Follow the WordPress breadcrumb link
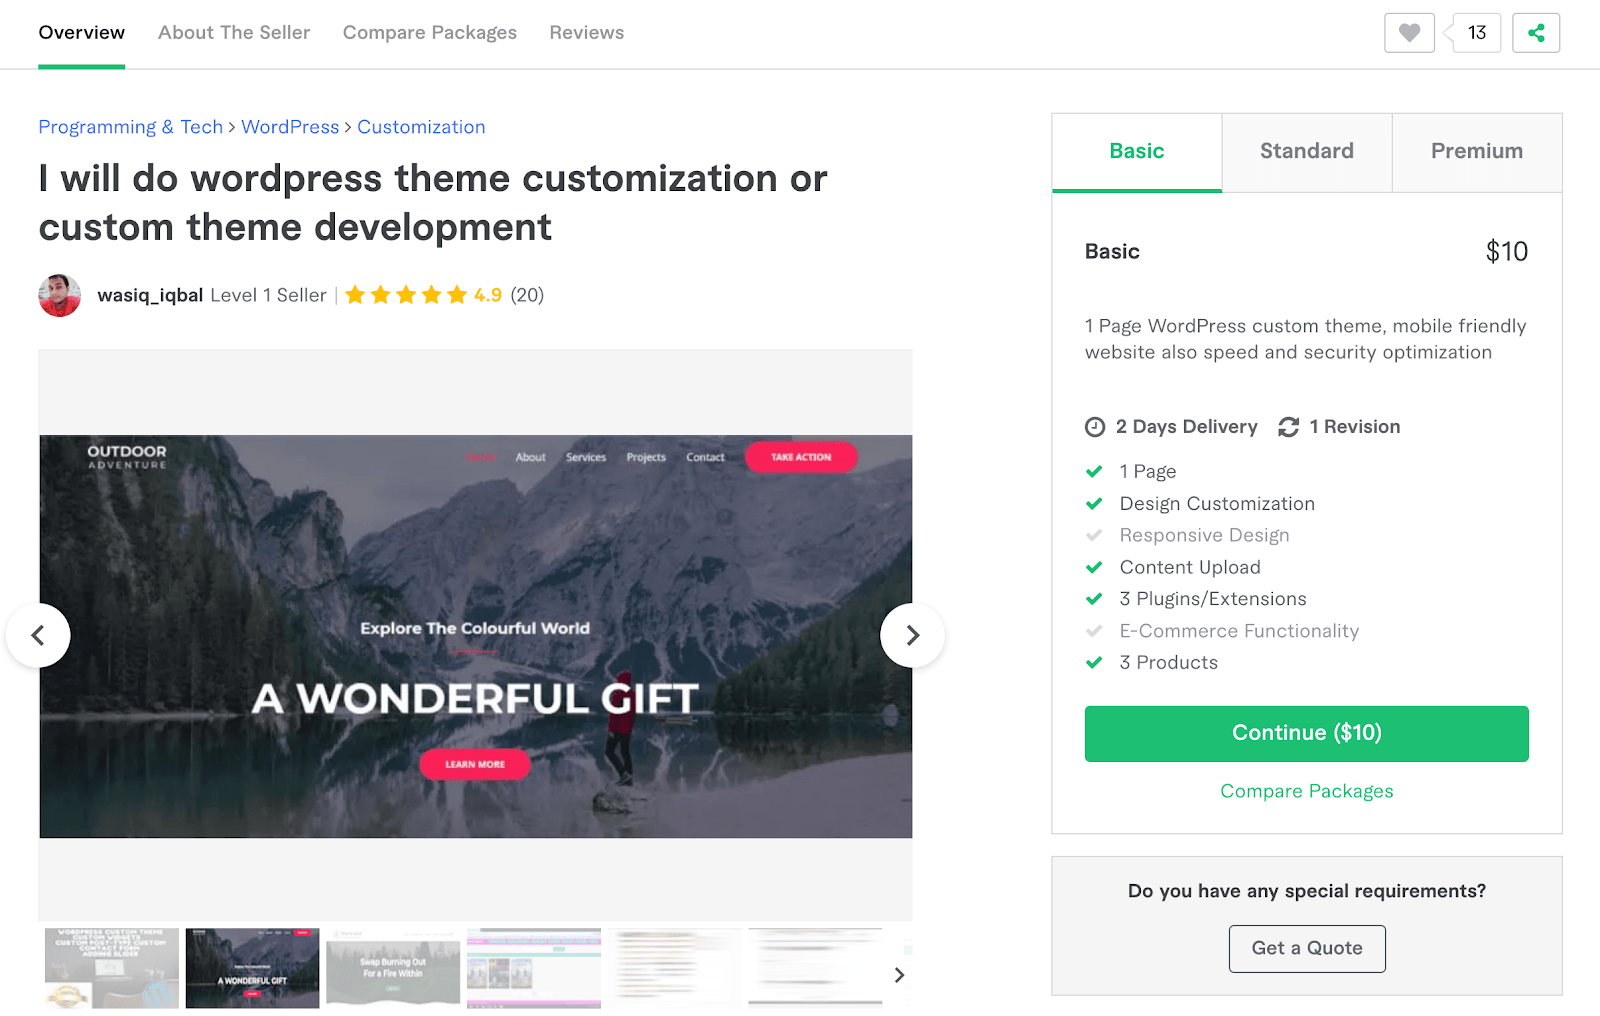The width and height of the screenshot is (1600, 1016). point(290,127)
